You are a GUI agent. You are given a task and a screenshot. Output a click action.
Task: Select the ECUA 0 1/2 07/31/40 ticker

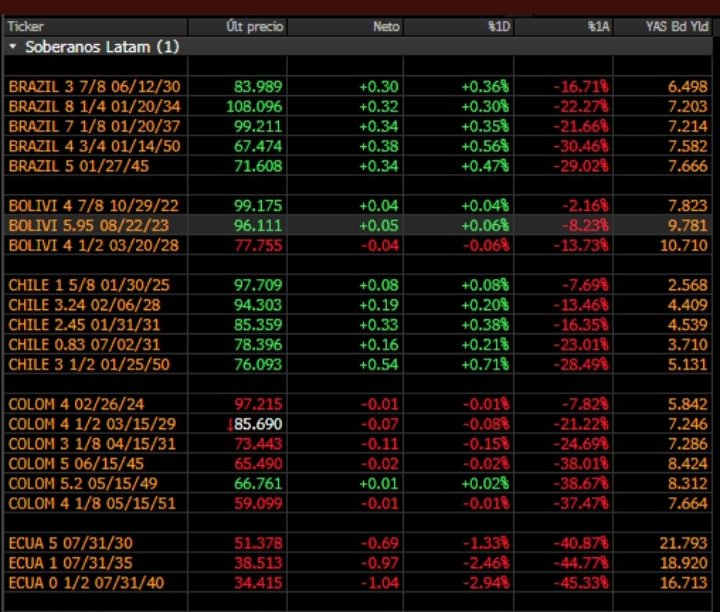click(x=86, y=583)
